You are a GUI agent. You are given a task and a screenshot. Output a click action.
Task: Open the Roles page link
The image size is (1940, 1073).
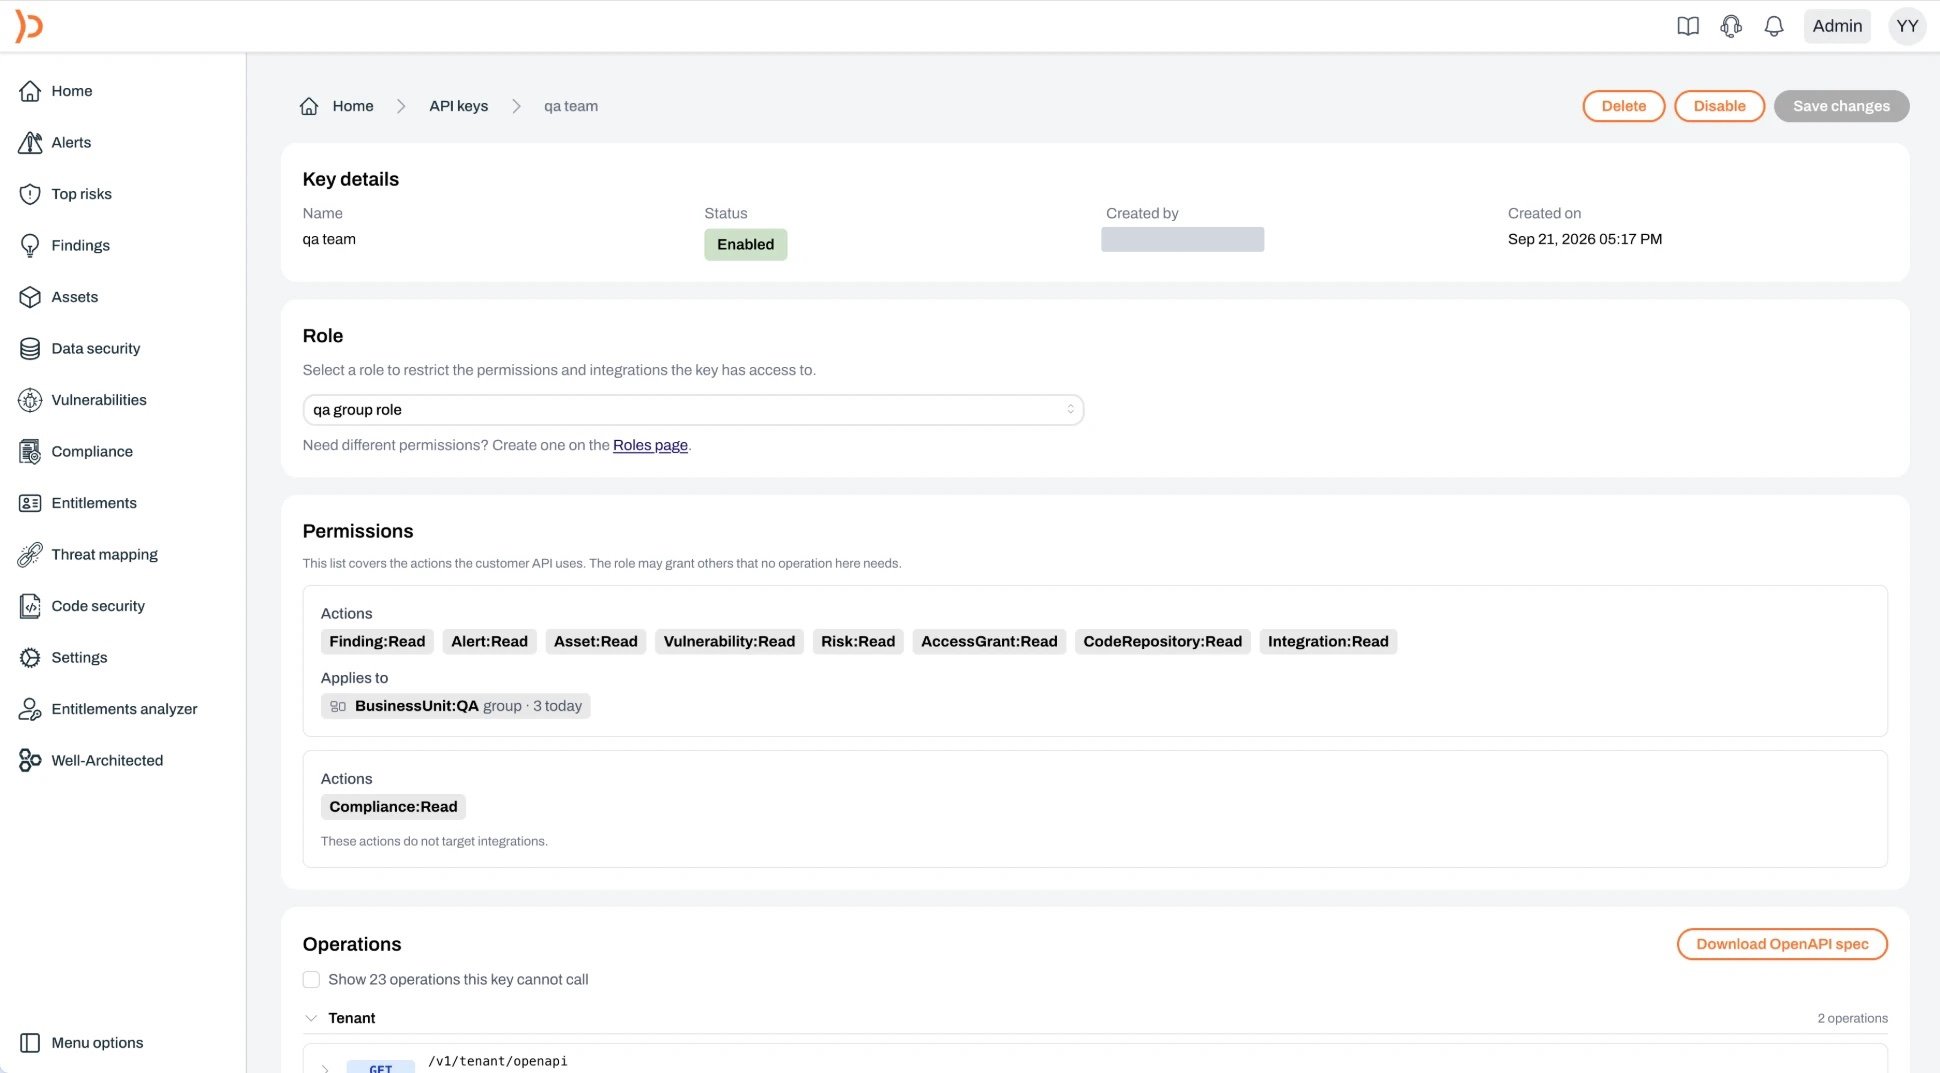tap(650, 445)
